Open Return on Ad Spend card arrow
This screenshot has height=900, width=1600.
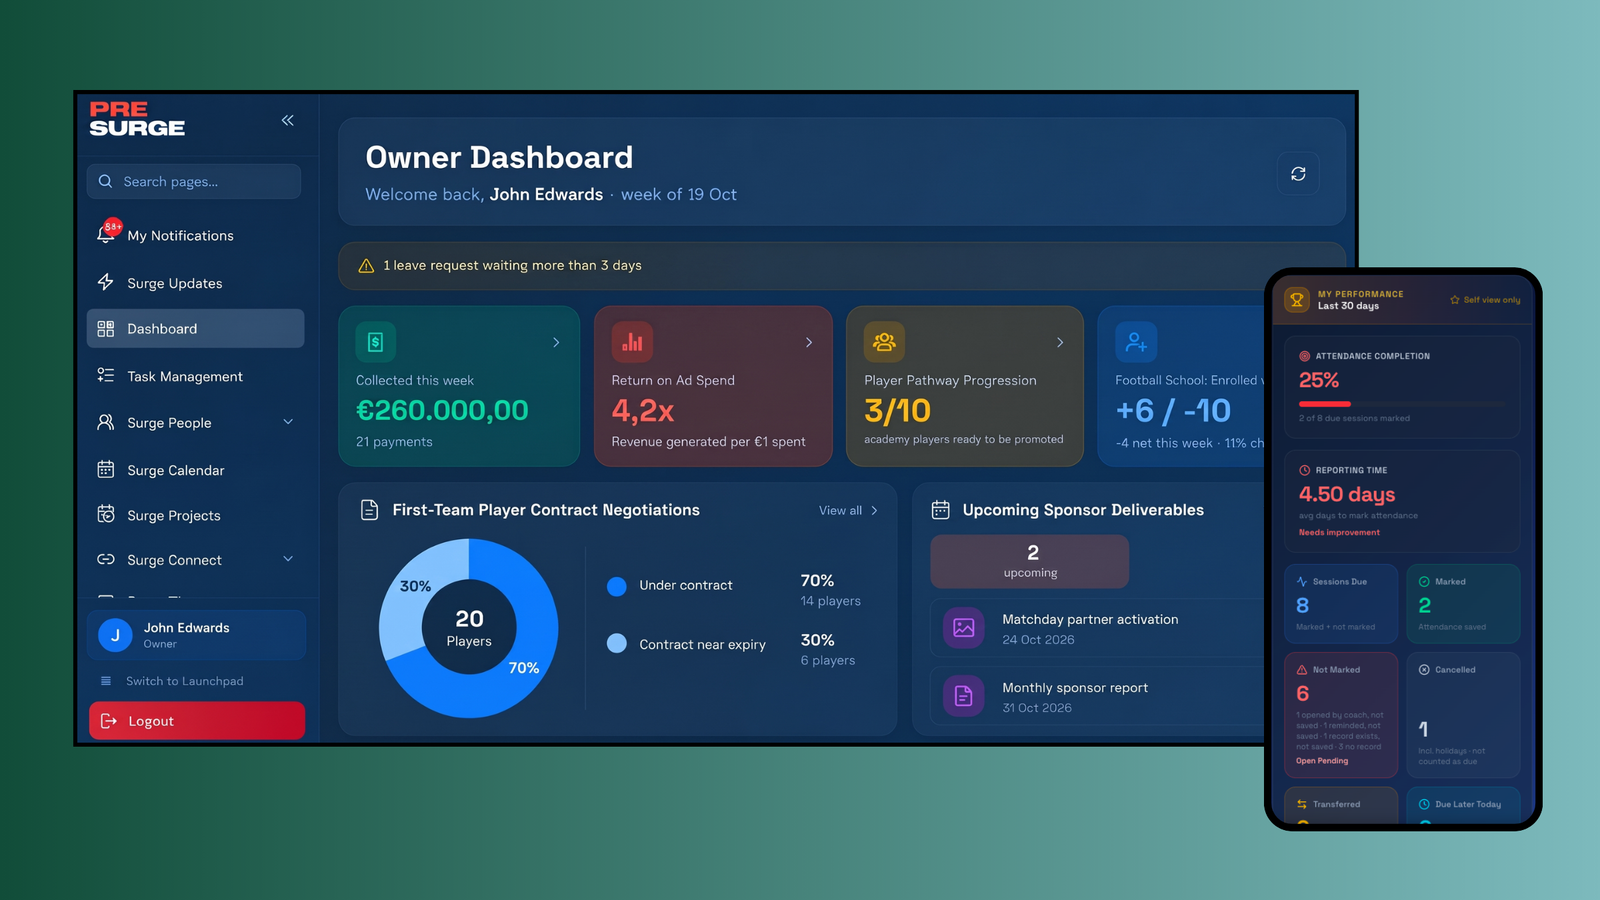809,342
